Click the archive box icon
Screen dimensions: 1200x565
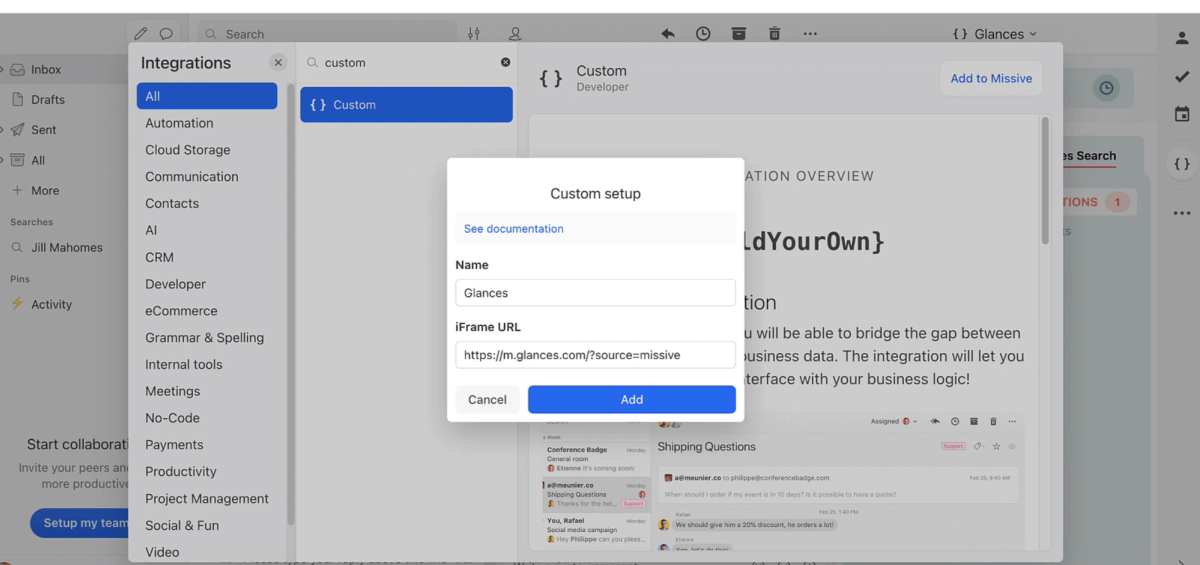pos(739,34)
